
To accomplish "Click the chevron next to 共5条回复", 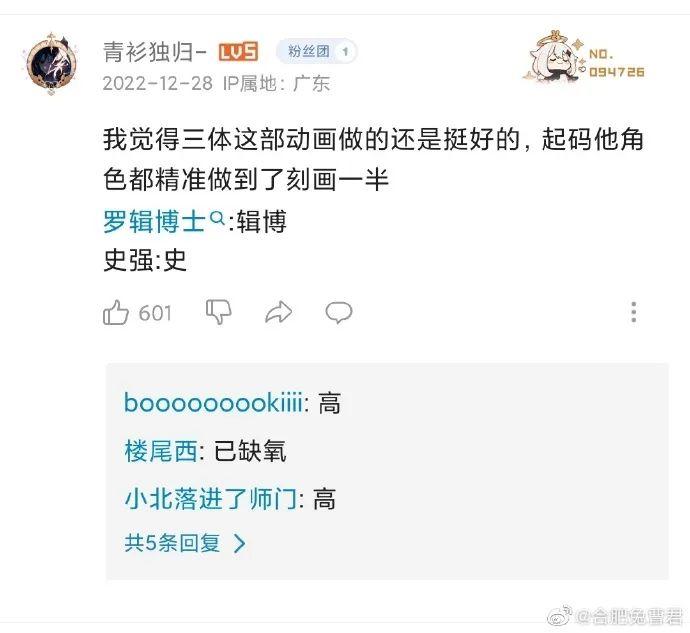I will click(240, 543).
